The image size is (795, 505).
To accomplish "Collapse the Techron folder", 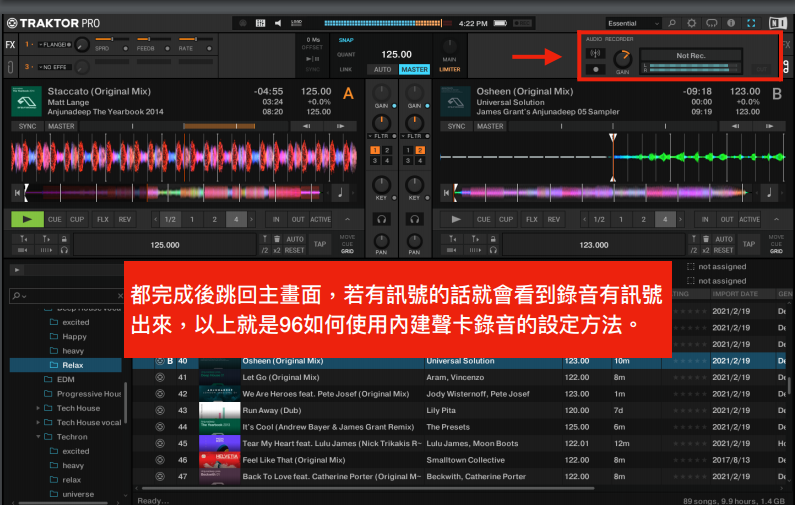I will coord(38,437).
